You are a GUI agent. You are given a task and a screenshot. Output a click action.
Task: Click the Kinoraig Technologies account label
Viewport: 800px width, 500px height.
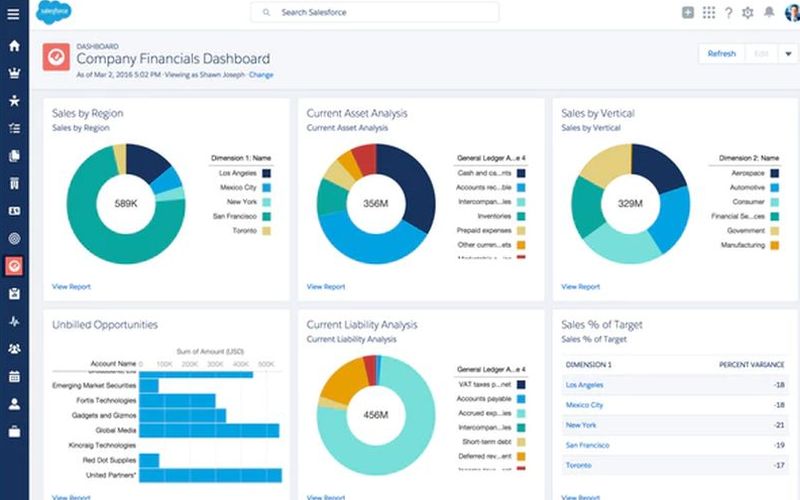(x=102, y=445)
